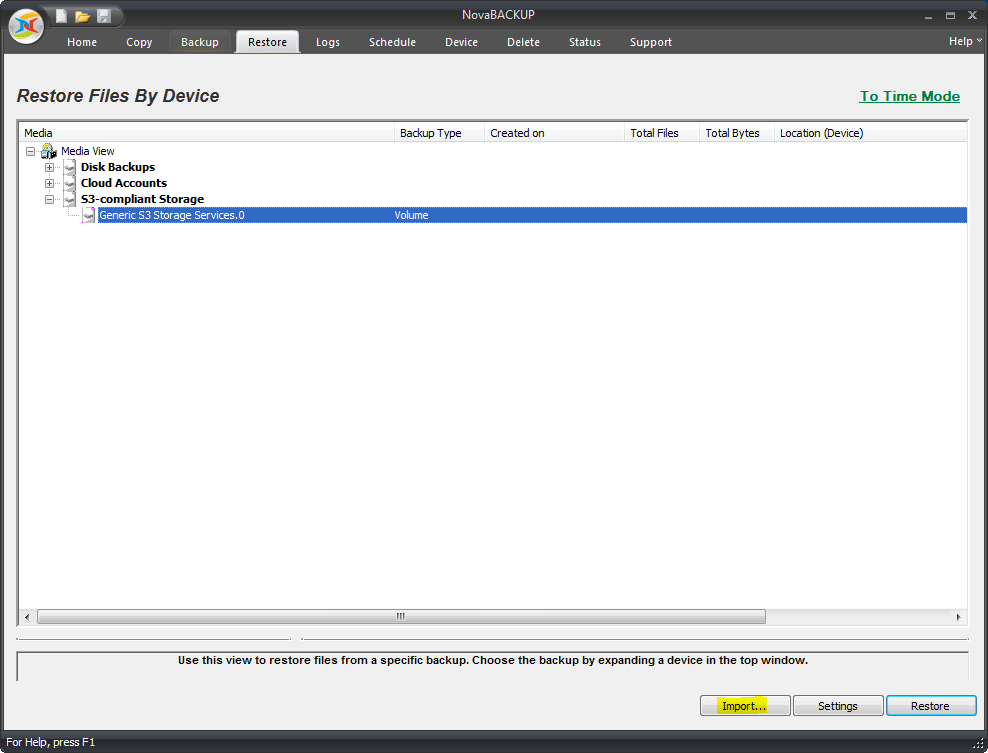The image size is (988, 753).
Task: Sort by the Created on column header
Action: (x=554, y=133)
